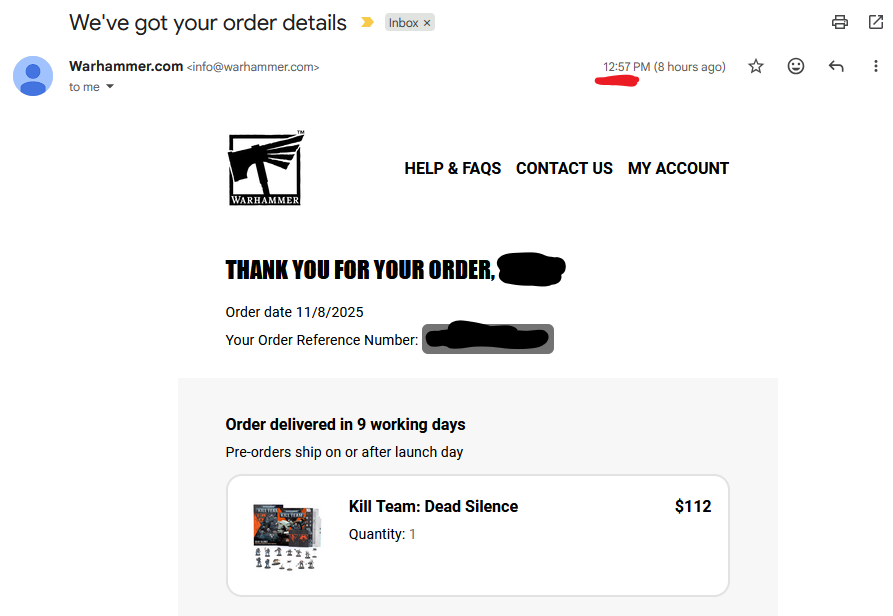893x616 pixels.
Task: Add an emoji reaction to the email
Action: tap(796, 67)
